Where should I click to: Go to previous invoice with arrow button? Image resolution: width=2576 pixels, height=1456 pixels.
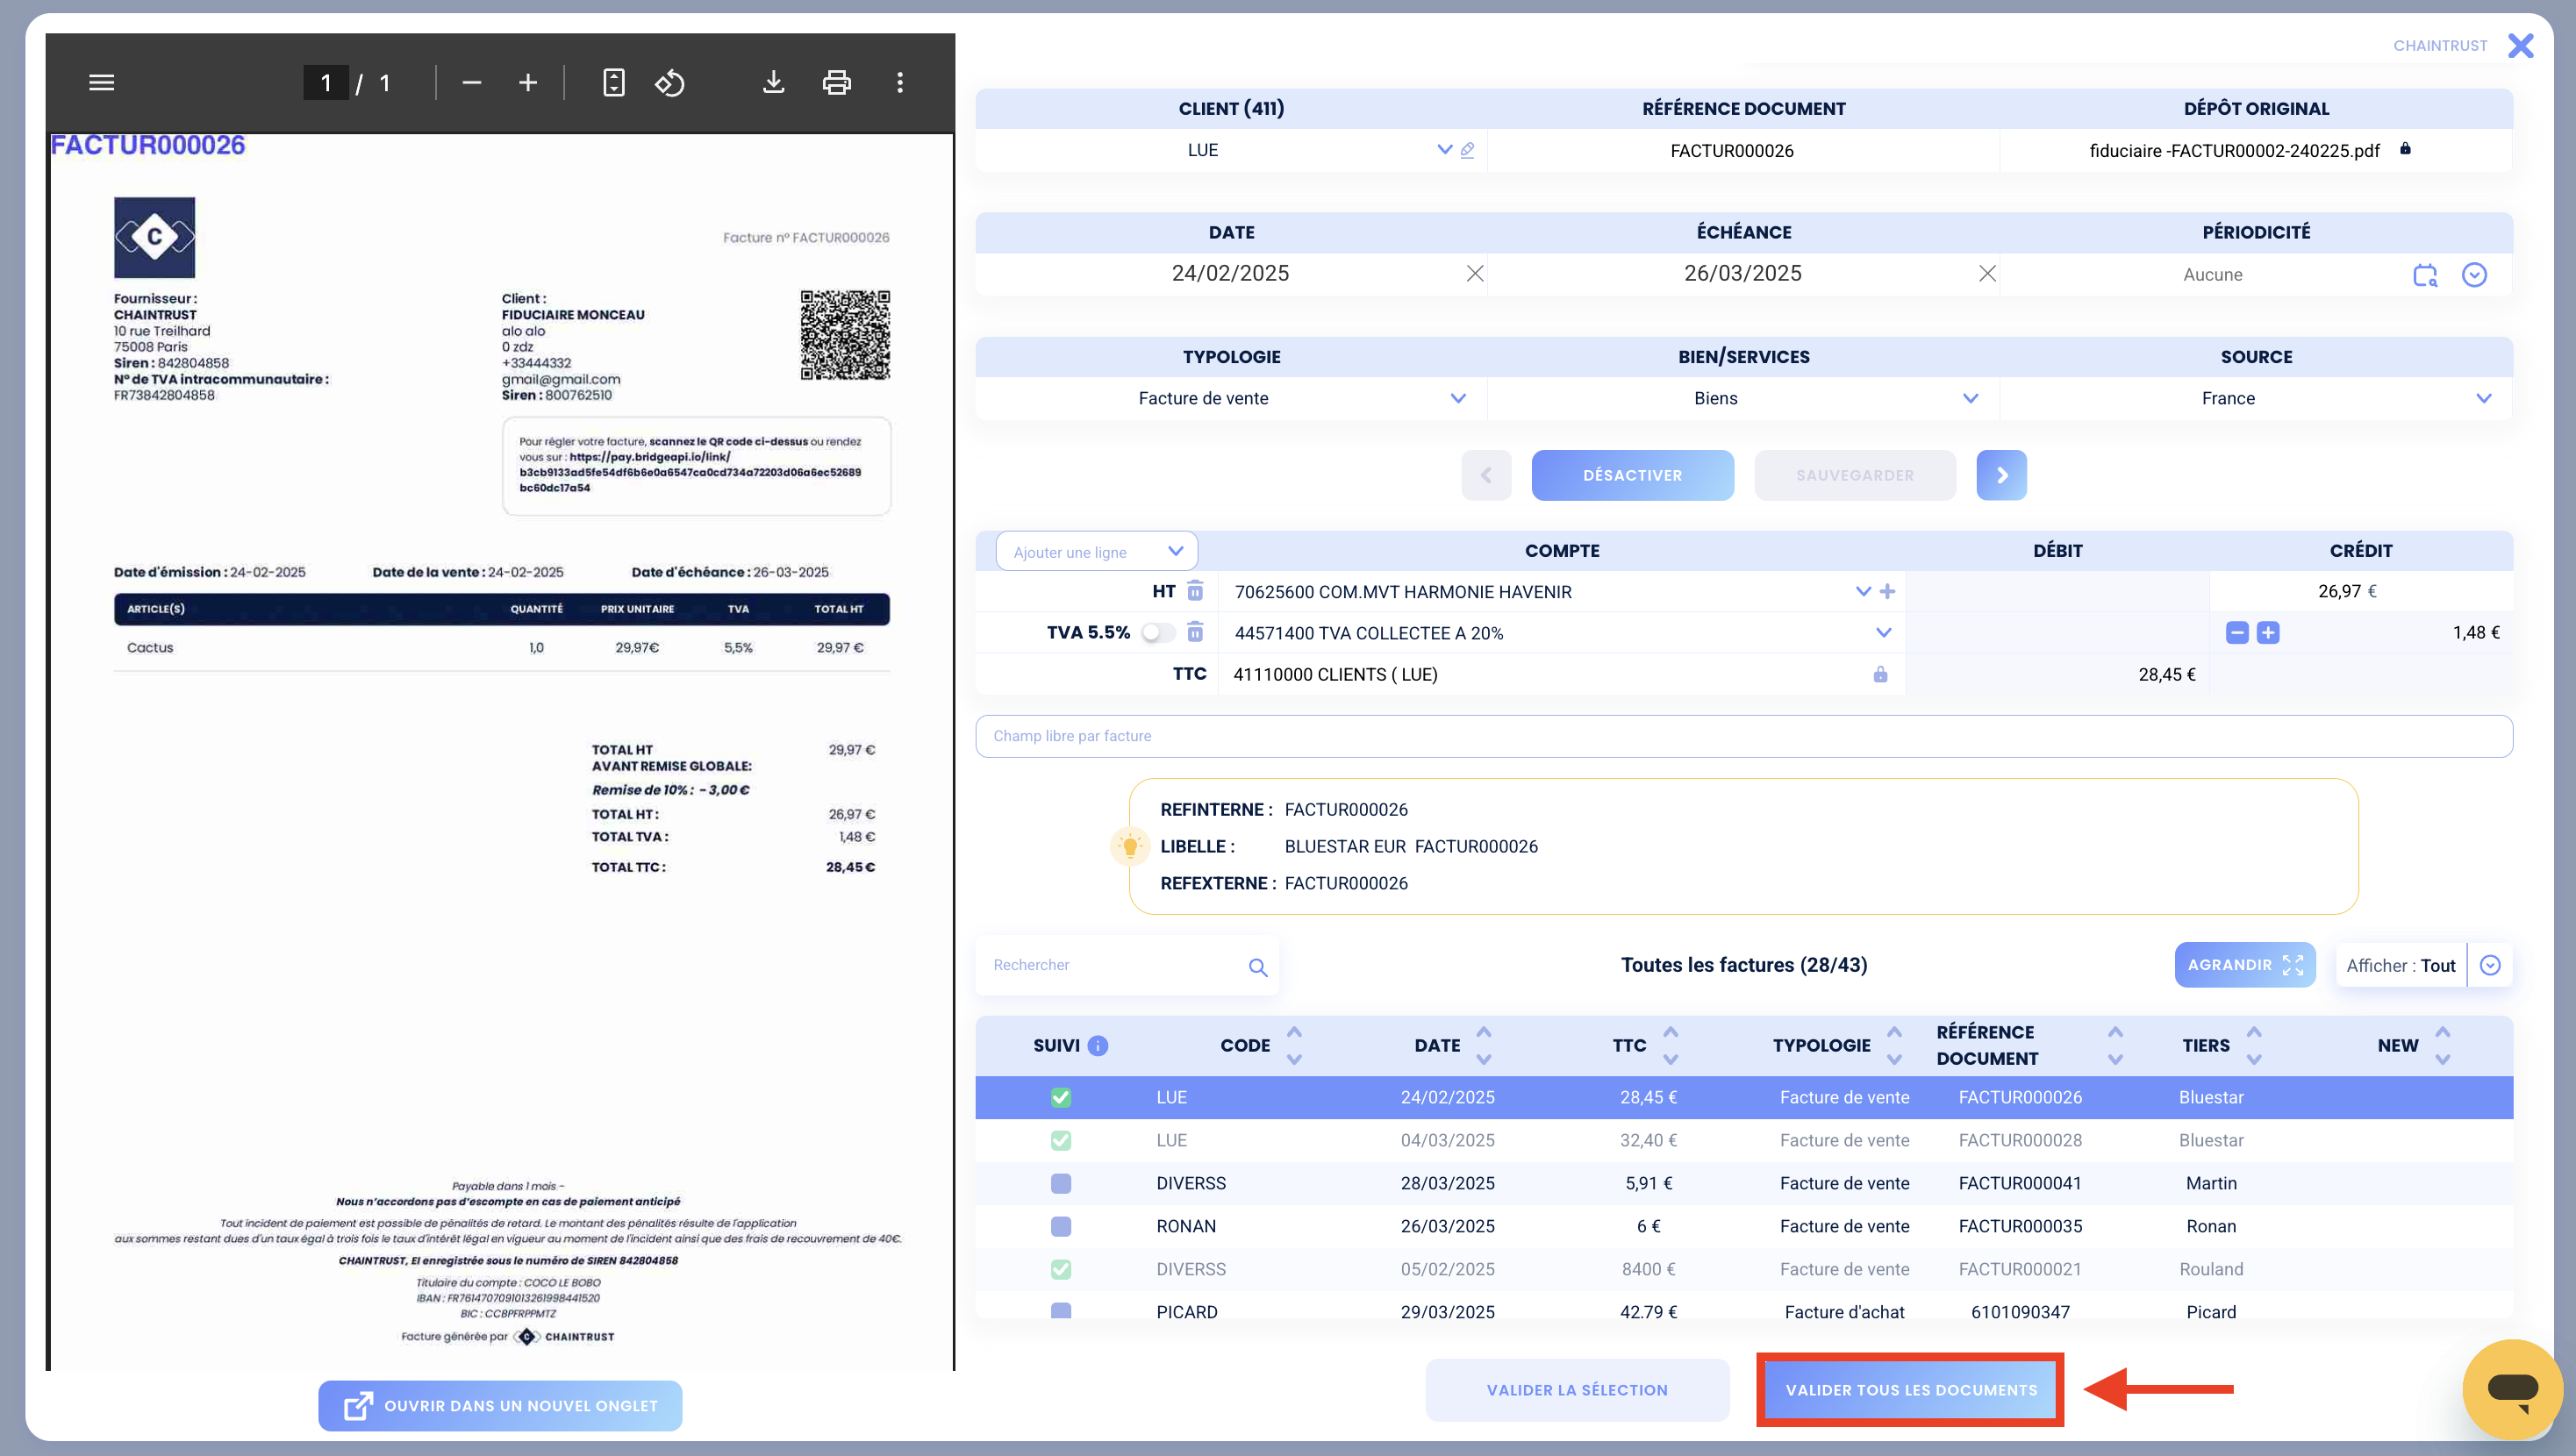tap(1486, 475)
